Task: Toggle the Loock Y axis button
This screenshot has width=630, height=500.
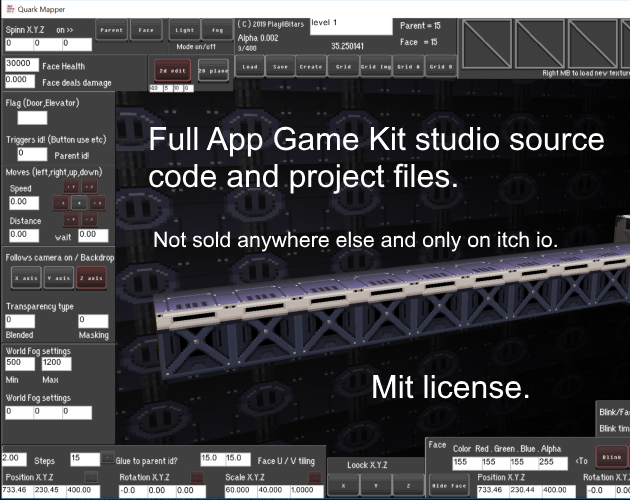Action: [x=376, y=485]
